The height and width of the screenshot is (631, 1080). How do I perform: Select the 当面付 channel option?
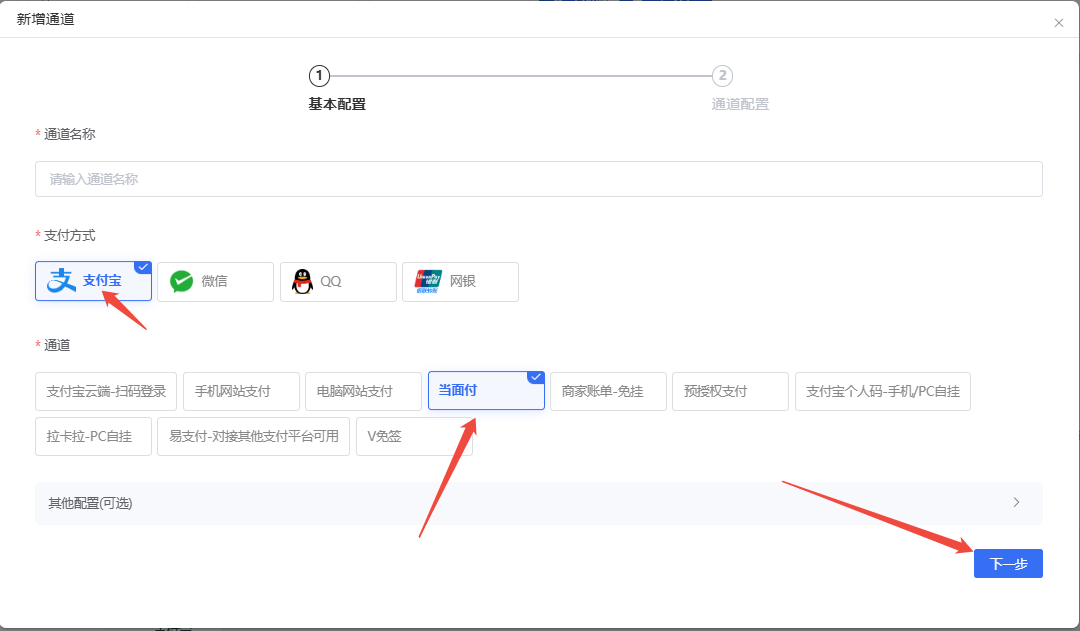(486, 390)
